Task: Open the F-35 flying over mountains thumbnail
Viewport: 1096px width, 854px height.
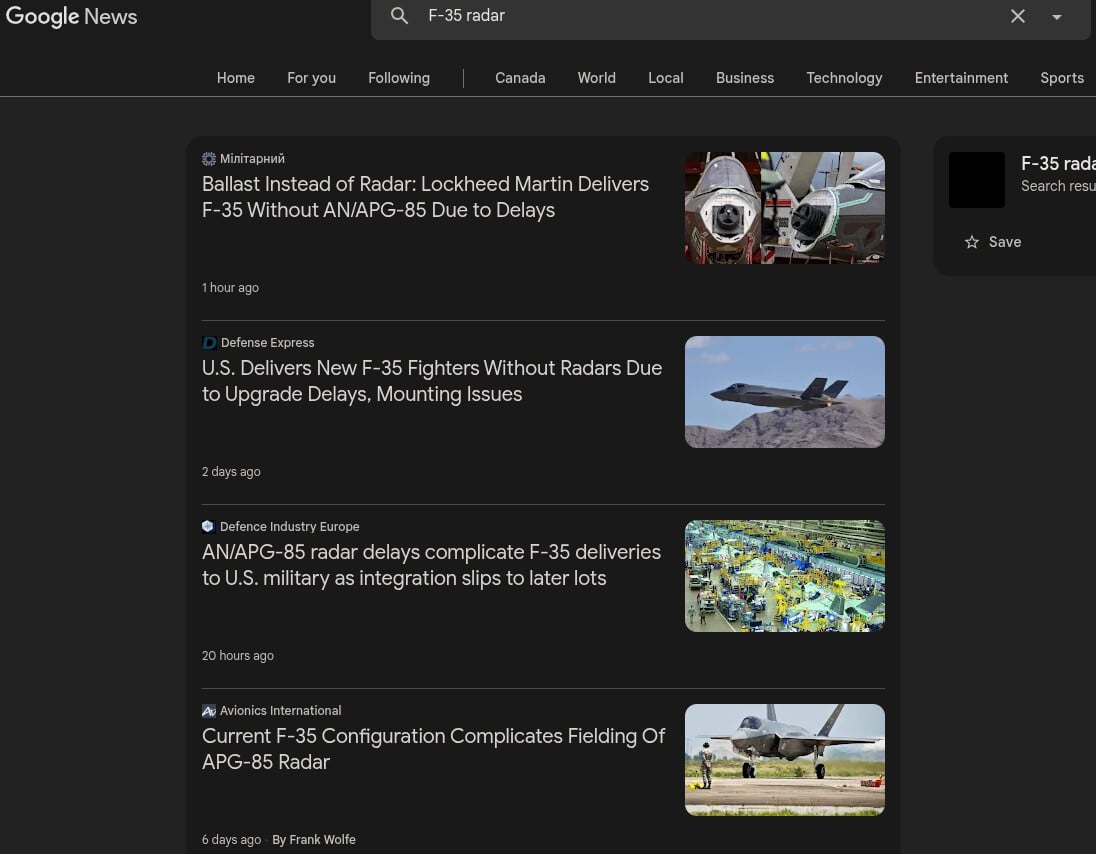Action: tap(784, 392)
